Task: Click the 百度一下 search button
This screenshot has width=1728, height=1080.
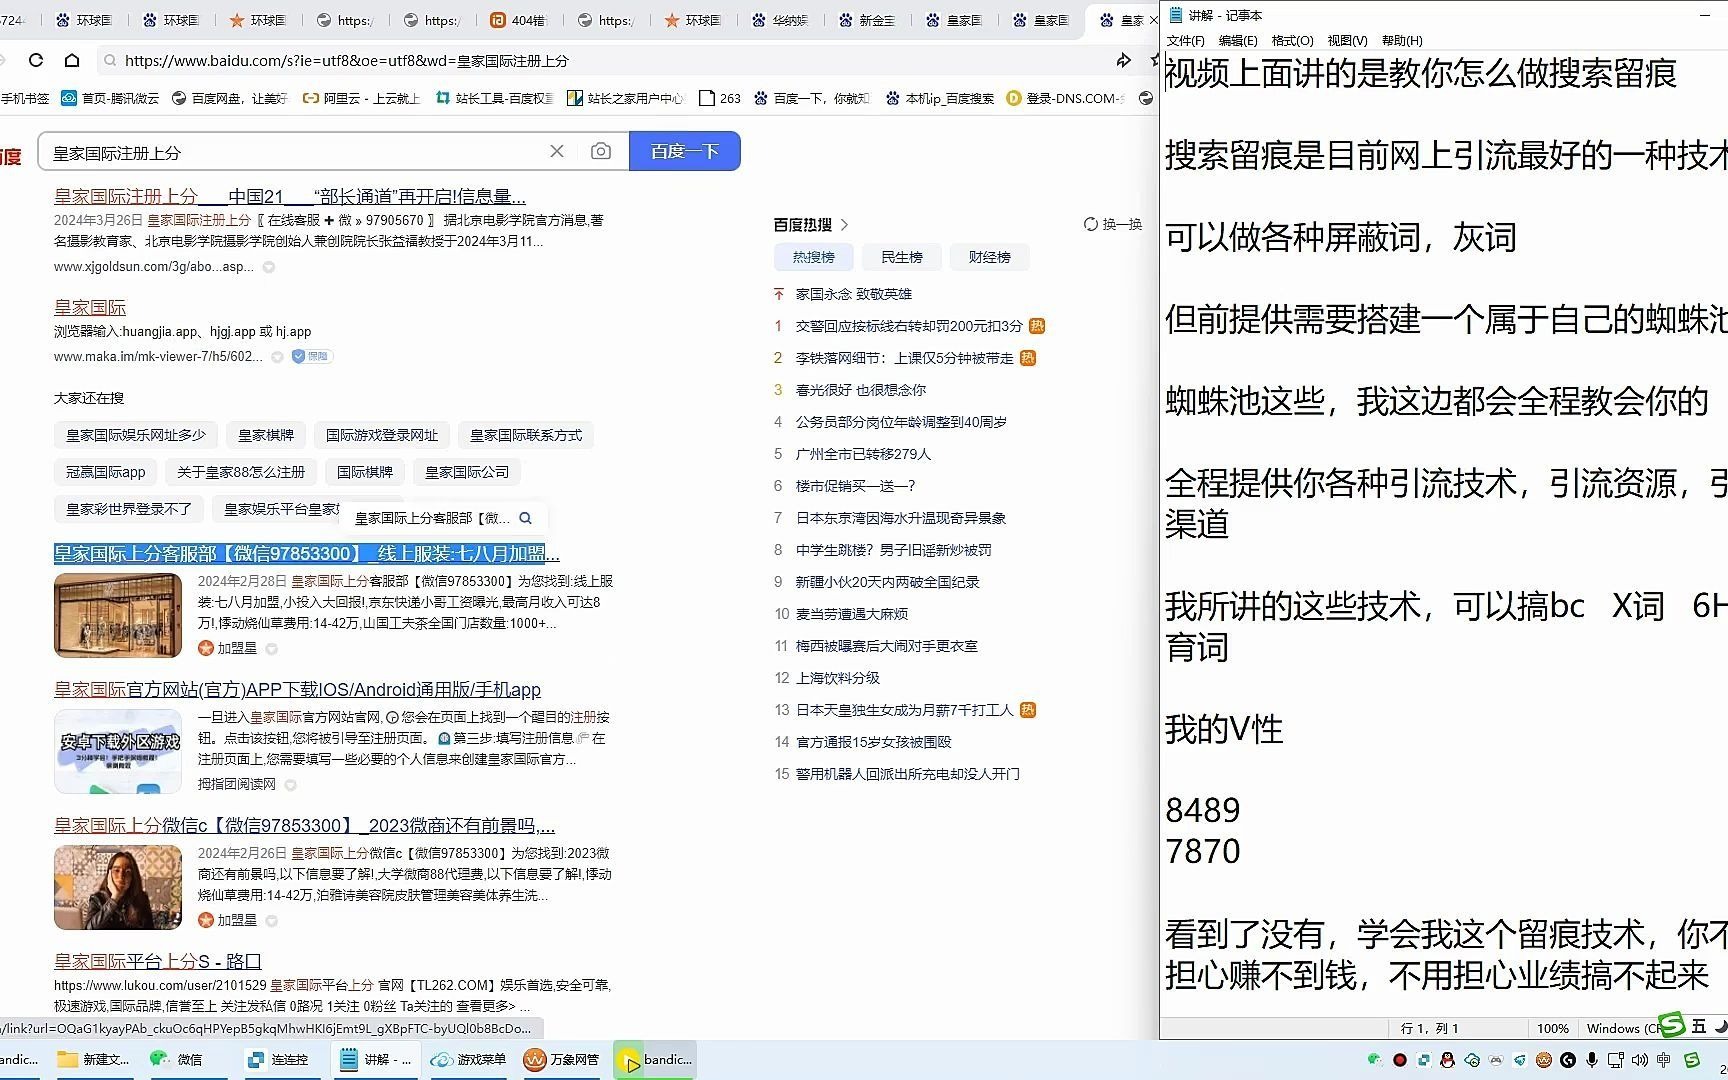Action: pyautogui.click(x=685, y=151)
